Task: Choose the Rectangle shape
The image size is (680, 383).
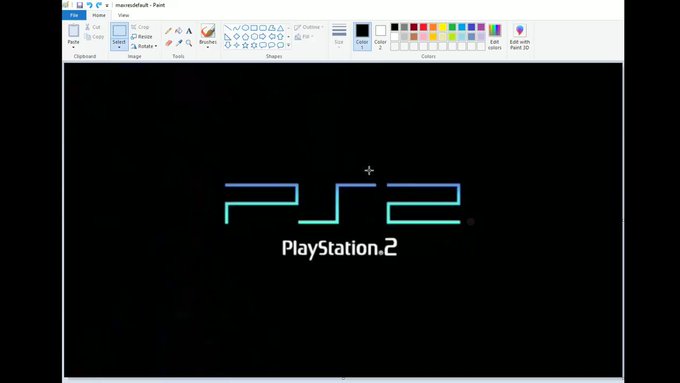Action: pyautogui.click(x=254, y=28)
